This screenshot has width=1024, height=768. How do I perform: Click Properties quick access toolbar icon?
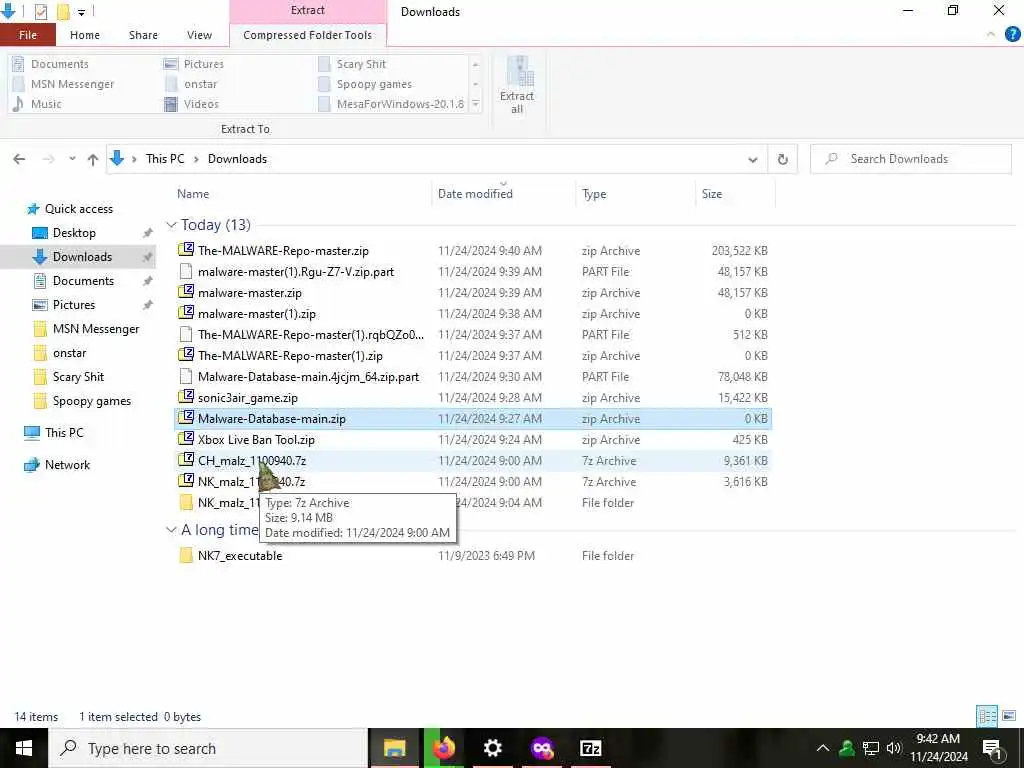click(40, 11)
